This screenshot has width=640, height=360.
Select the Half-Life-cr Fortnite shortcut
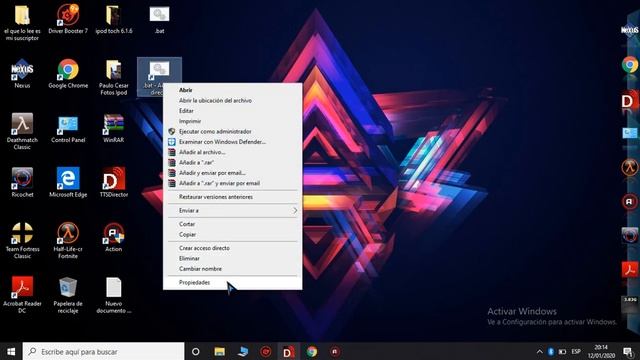pyautogui.click(x=68, y=241)
